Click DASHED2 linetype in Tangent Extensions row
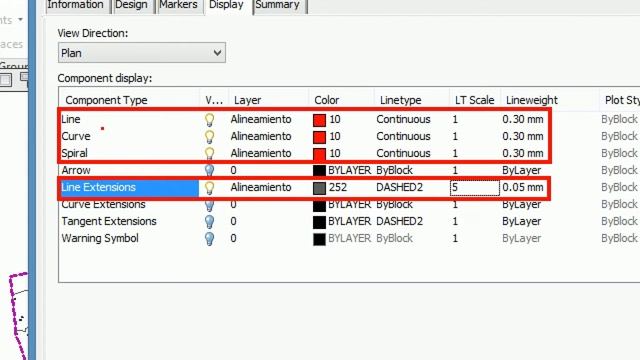The width and height of the screenshot is (640, 360). coord(400,221)
